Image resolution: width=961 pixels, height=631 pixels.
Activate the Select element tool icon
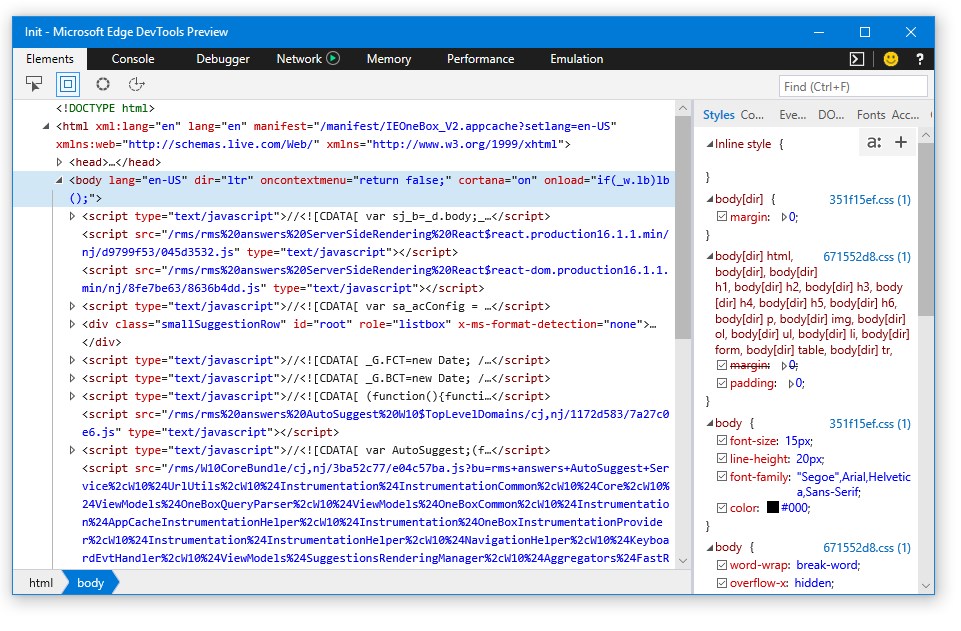pyautogui.click(x=34, y=84)
